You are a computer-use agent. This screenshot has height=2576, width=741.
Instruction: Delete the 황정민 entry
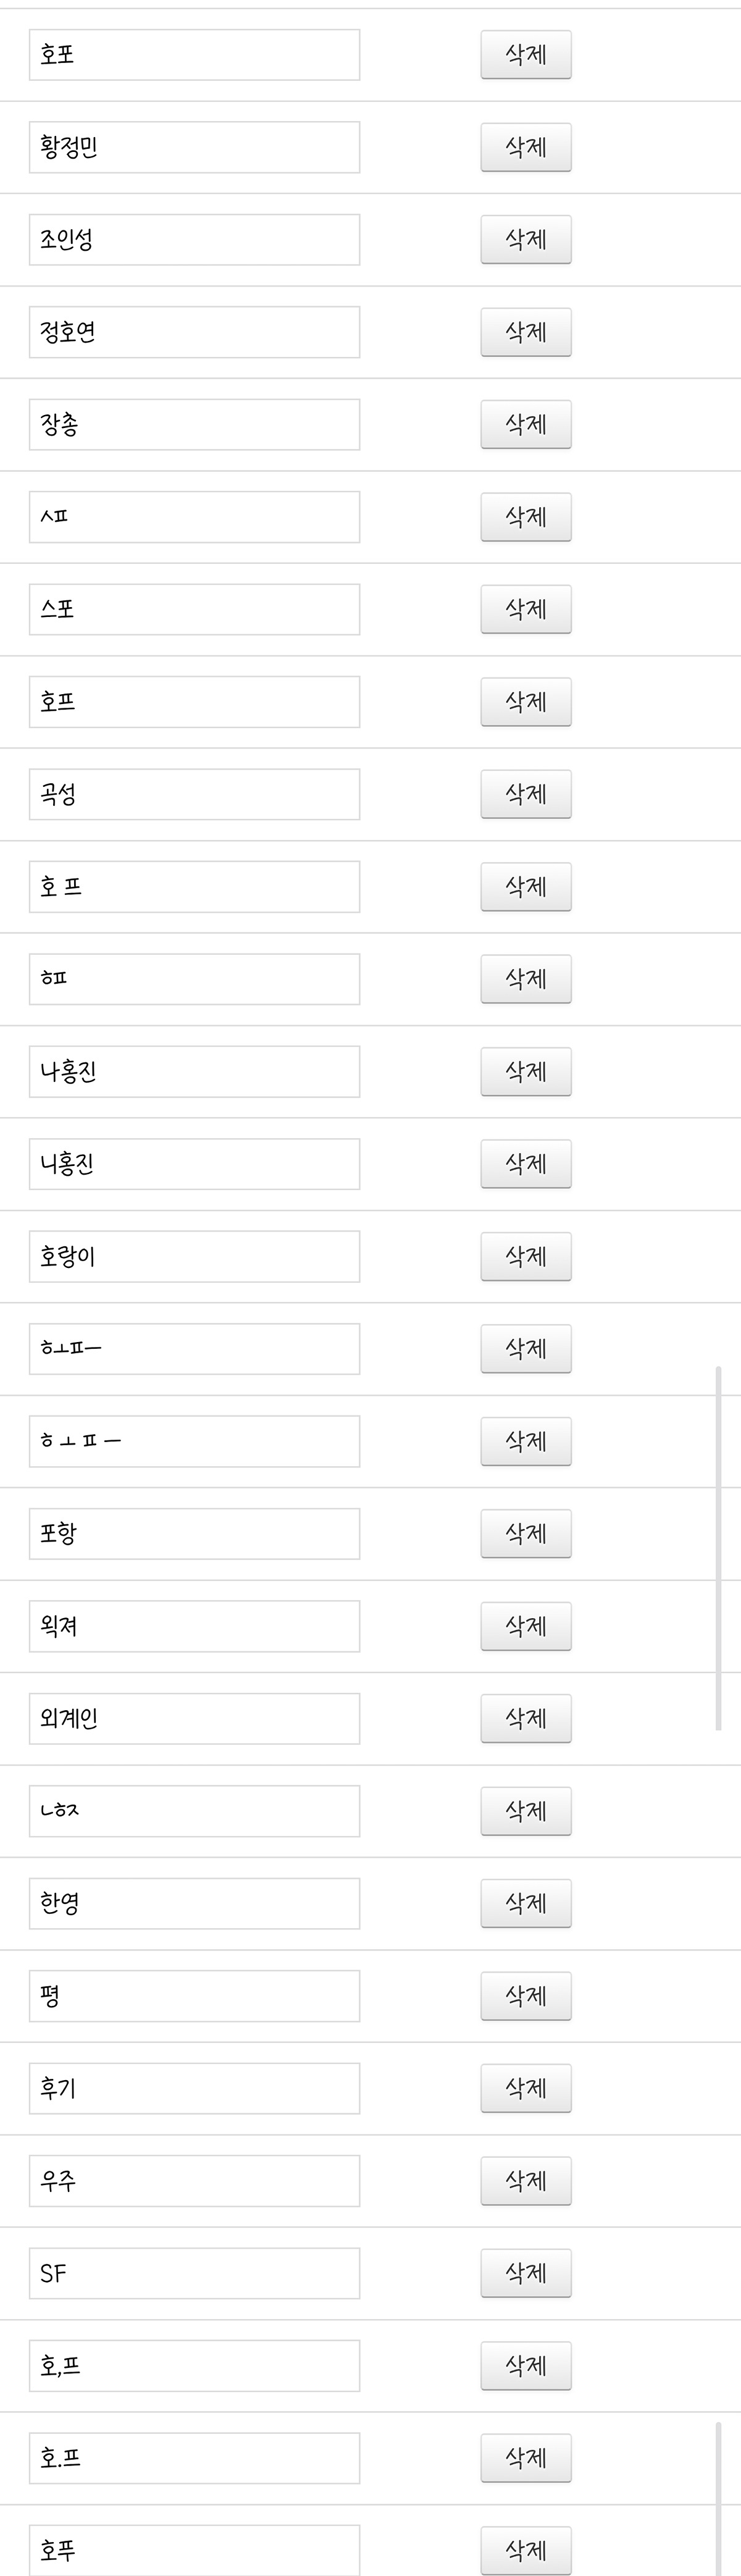[x=526, y=147]
